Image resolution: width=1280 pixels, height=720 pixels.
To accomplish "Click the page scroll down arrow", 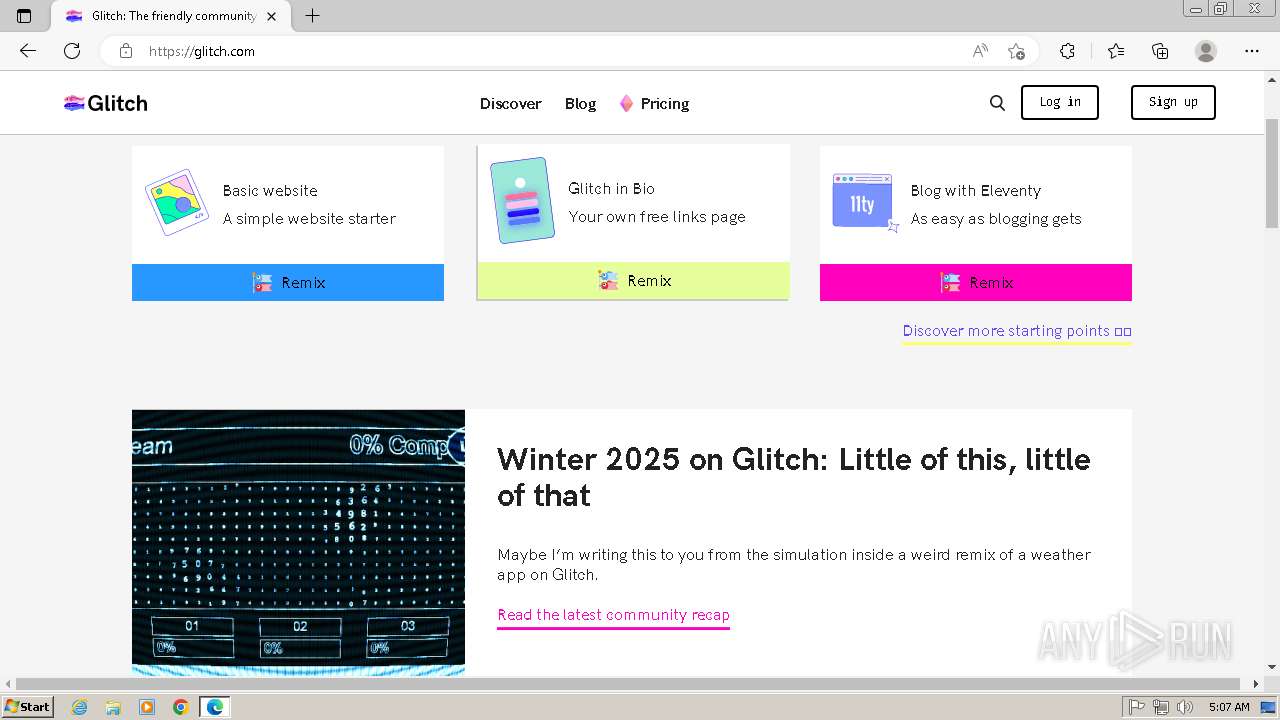I will (1272, 667).
